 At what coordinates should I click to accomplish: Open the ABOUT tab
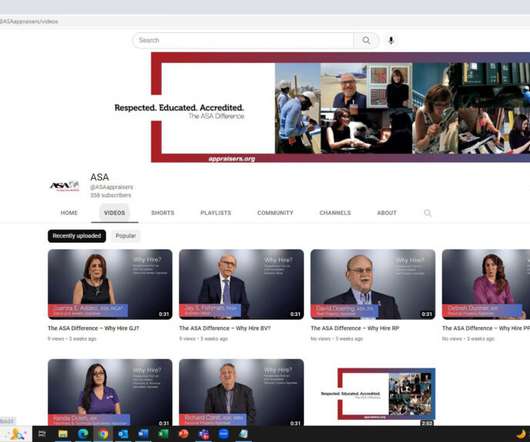point(387,213)
